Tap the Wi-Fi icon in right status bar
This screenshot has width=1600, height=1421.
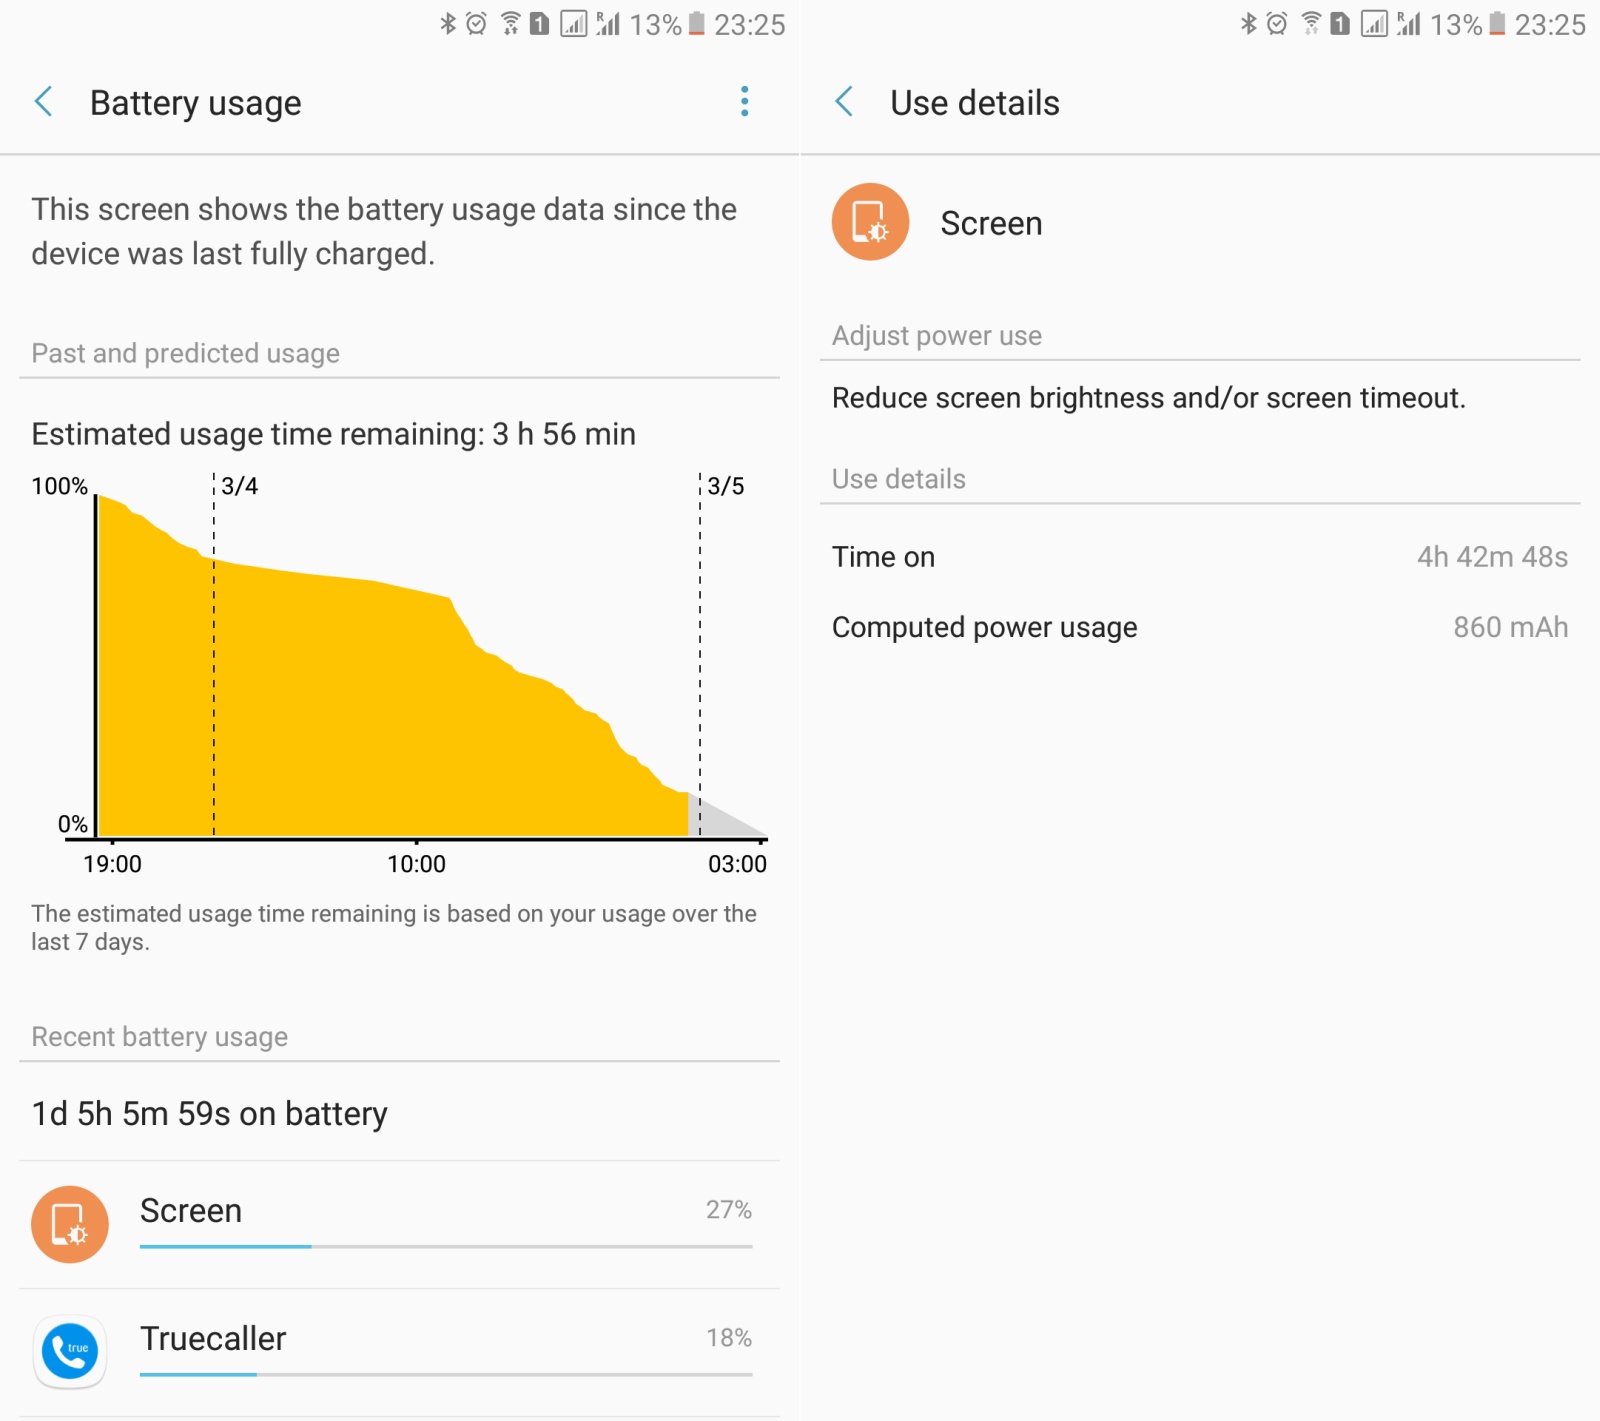coord(1311,23)
